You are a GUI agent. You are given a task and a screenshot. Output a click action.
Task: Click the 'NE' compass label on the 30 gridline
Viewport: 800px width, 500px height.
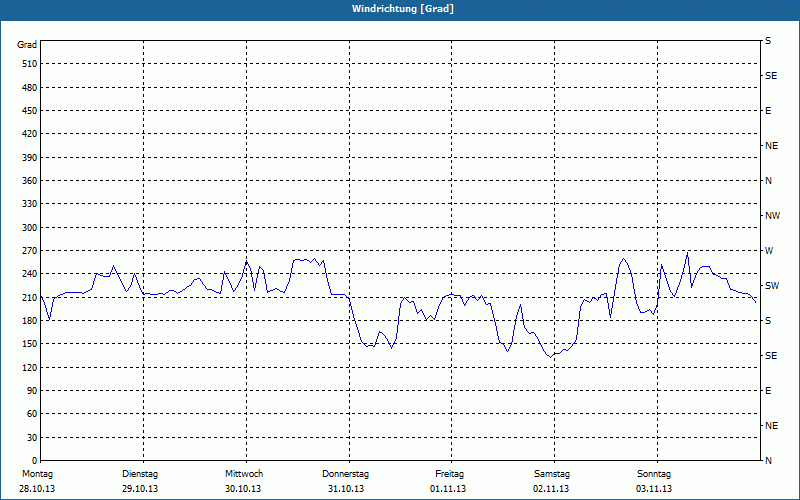[x=771, y=426]
